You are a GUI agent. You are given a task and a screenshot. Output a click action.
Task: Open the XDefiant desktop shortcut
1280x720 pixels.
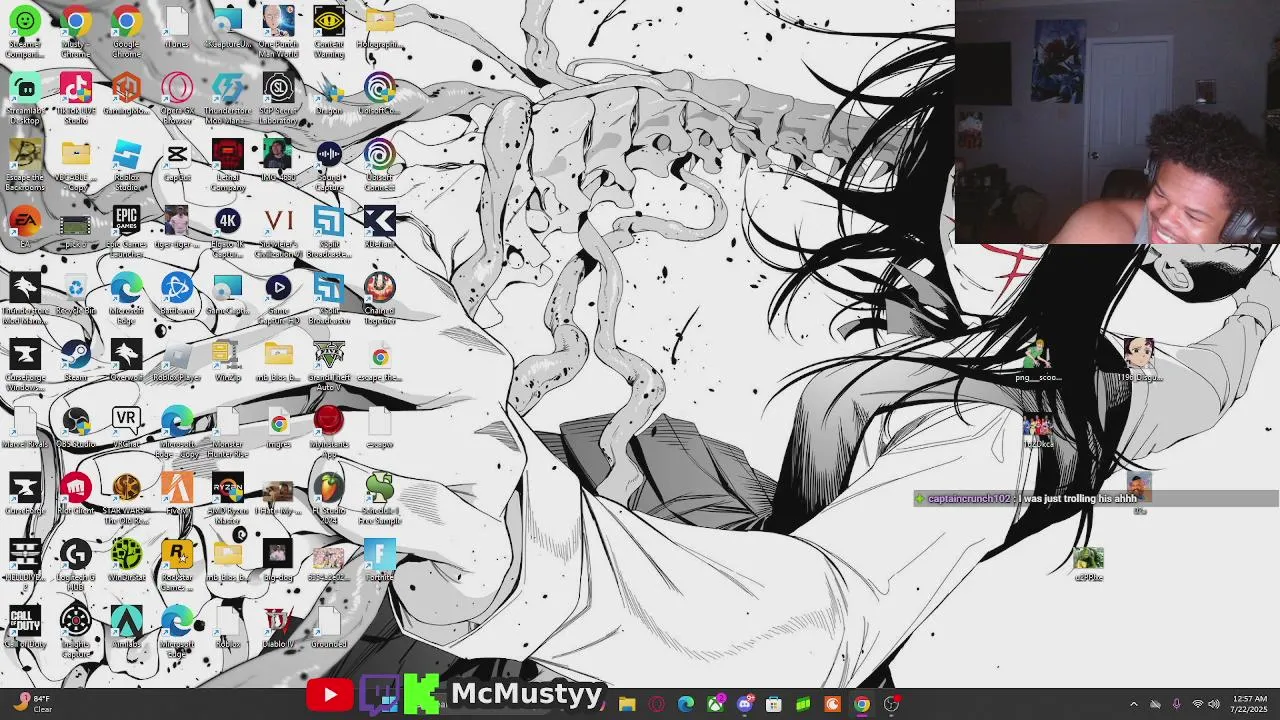pos(379,227)
